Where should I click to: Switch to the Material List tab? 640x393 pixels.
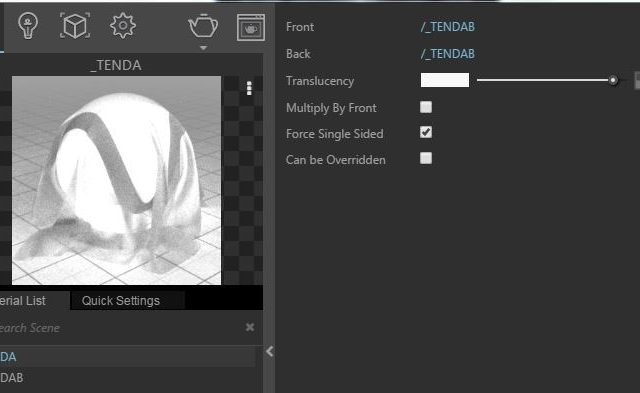pyautogui.click(x=34, y=301)
